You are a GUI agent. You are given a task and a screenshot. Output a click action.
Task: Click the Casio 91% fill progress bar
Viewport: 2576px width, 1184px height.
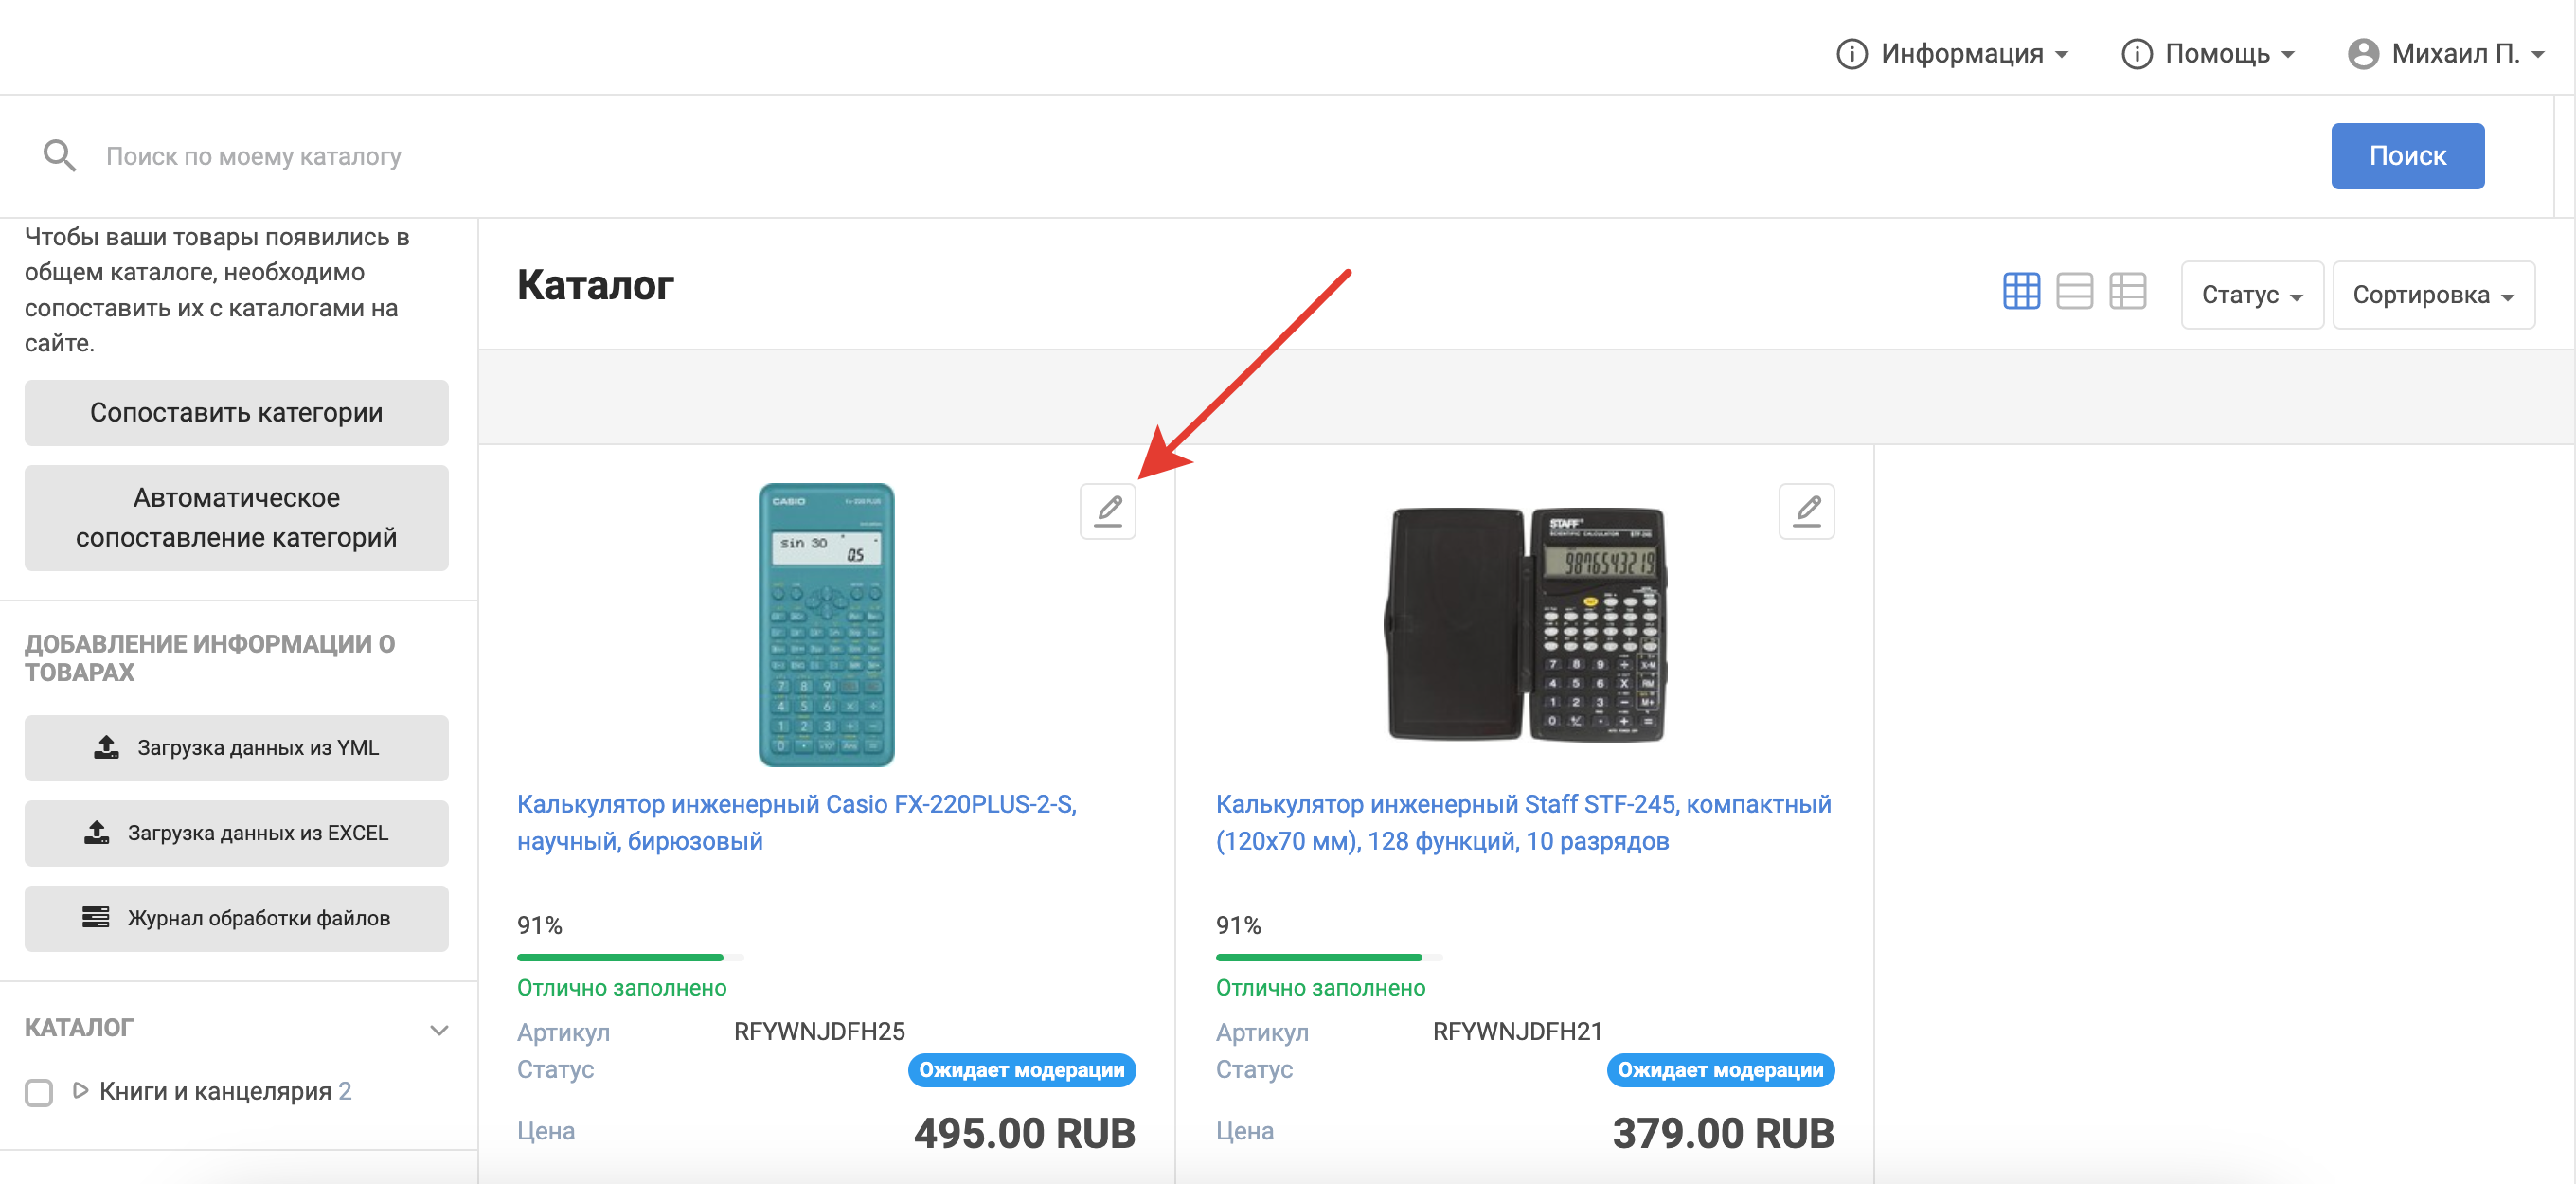pos(630,957)
